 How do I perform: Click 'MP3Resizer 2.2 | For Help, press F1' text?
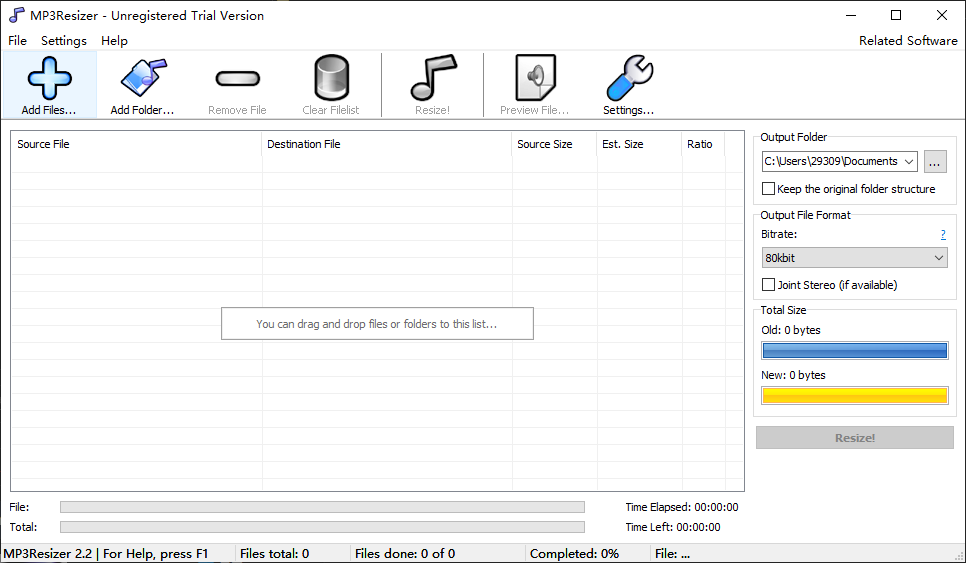[x=106, y=554]
